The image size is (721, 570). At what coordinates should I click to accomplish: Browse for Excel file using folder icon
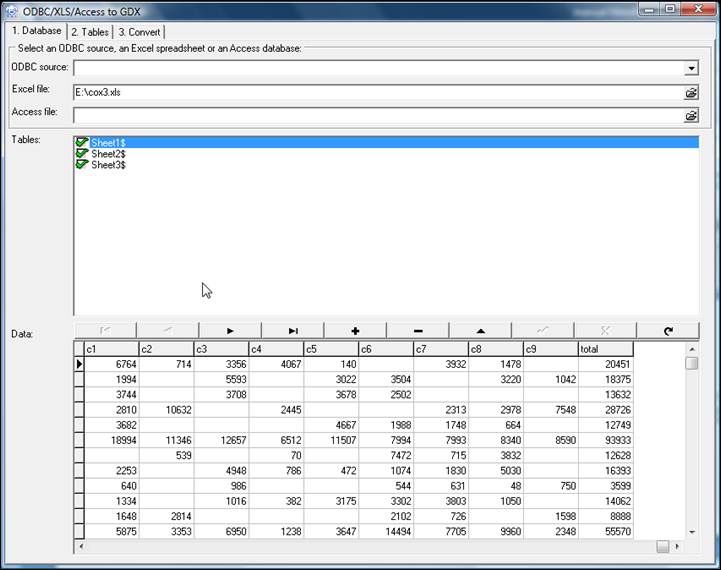(690, 92)
